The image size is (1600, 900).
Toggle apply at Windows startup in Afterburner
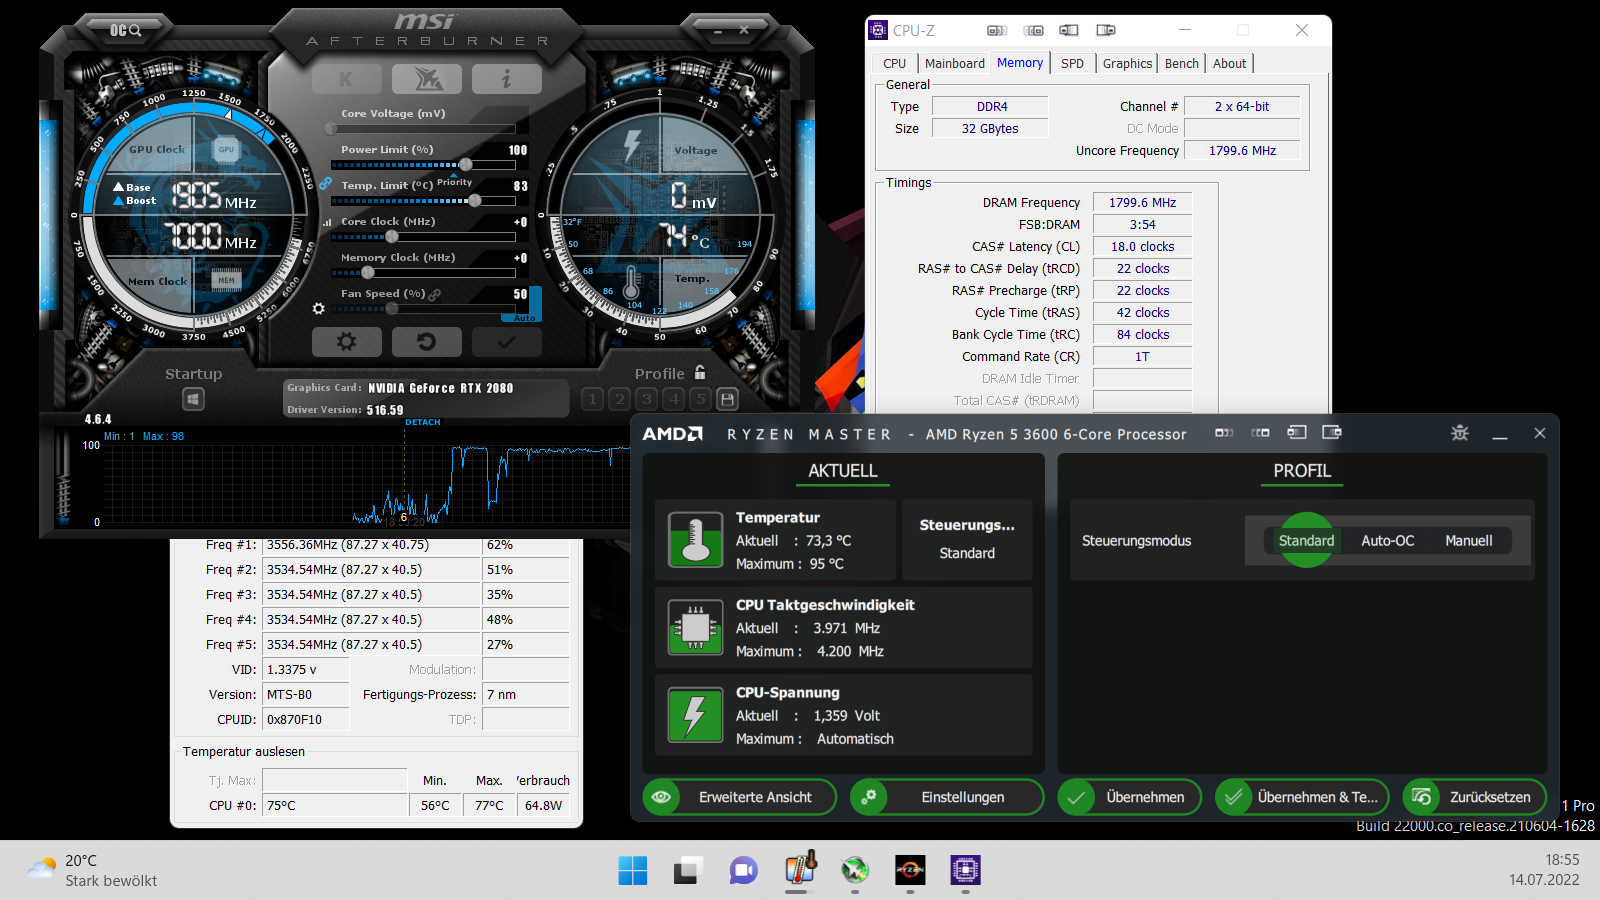194,400
